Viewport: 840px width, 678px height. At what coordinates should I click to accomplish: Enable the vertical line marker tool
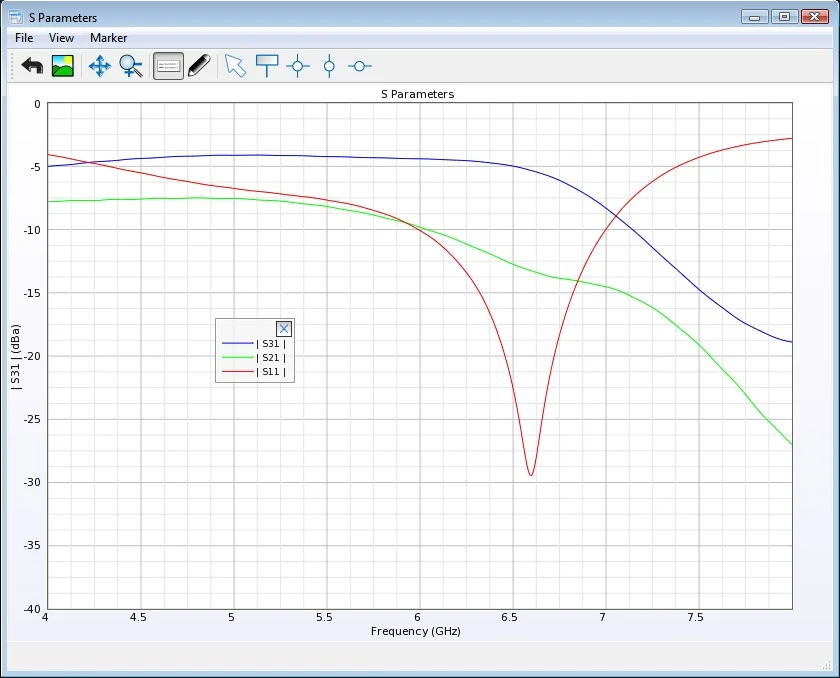330,66
